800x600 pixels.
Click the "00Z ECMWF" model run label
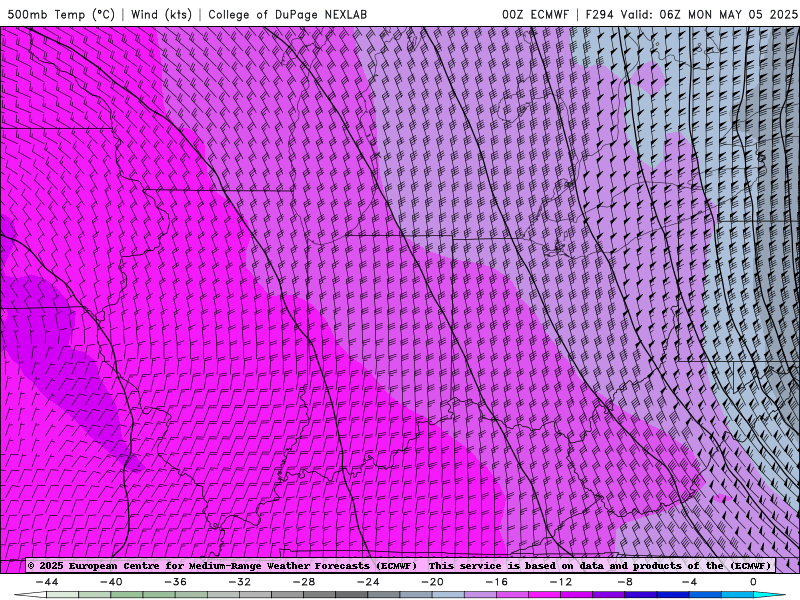535,14
